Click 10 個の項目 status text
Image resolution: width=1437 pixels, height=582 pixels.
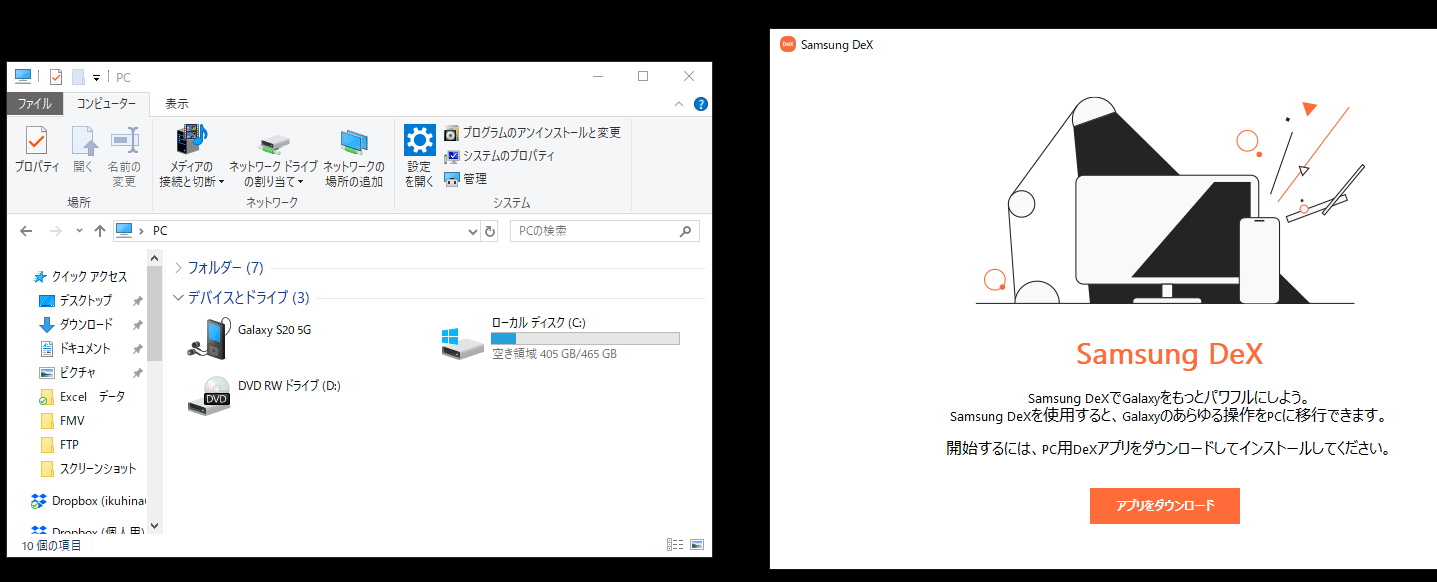(x=52, y=545)
